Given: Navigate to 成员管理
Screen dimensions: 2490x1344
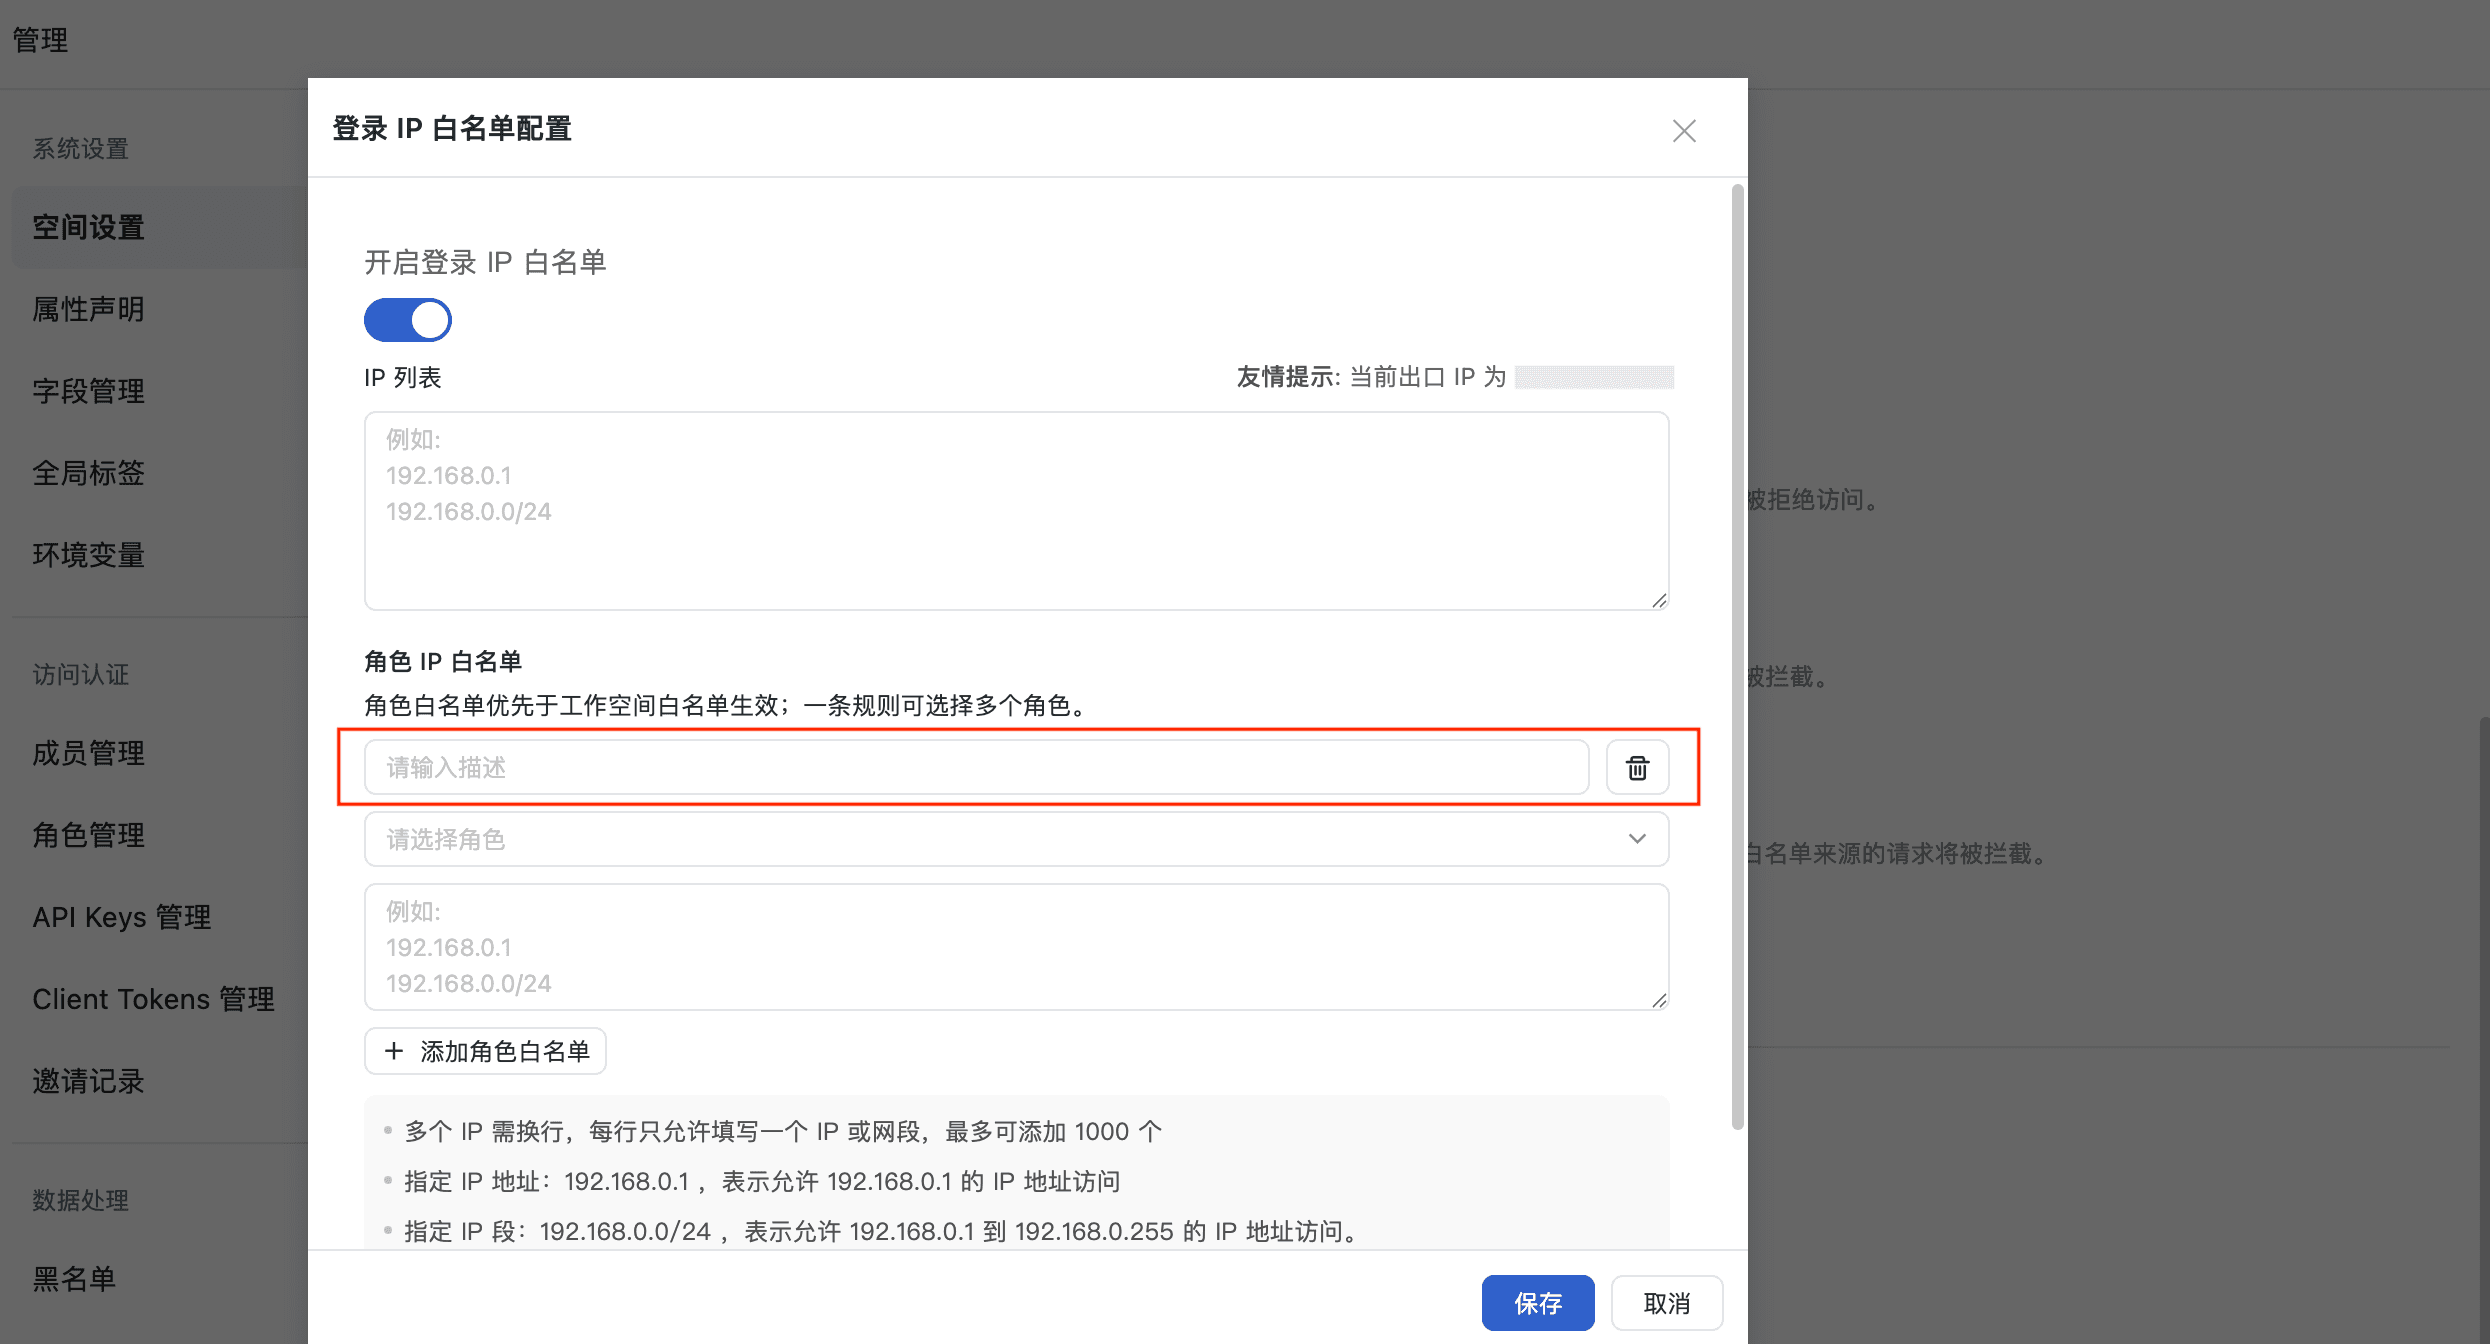Looking at the screenshot, I should pyautogui.click(x=88, y=754).
